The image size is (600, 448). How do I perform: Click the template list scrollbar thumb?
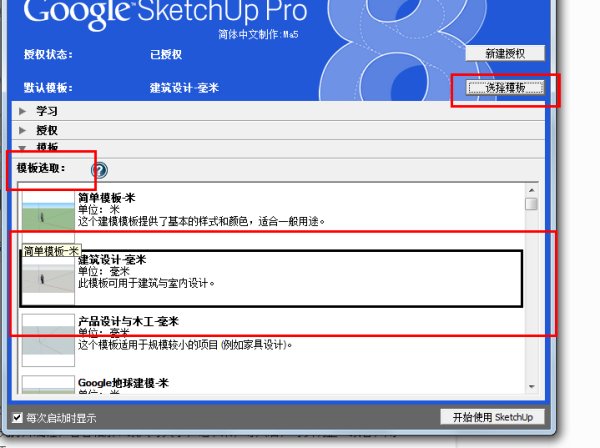click(532, 204)
